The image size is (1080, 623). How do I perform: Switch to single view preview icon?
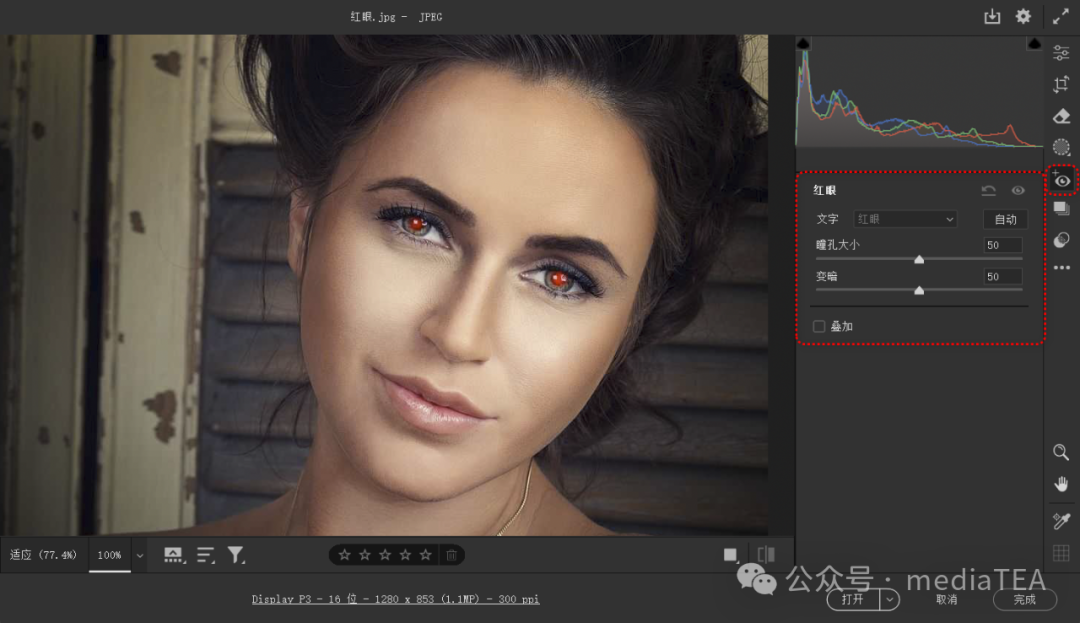click(731, 555)
